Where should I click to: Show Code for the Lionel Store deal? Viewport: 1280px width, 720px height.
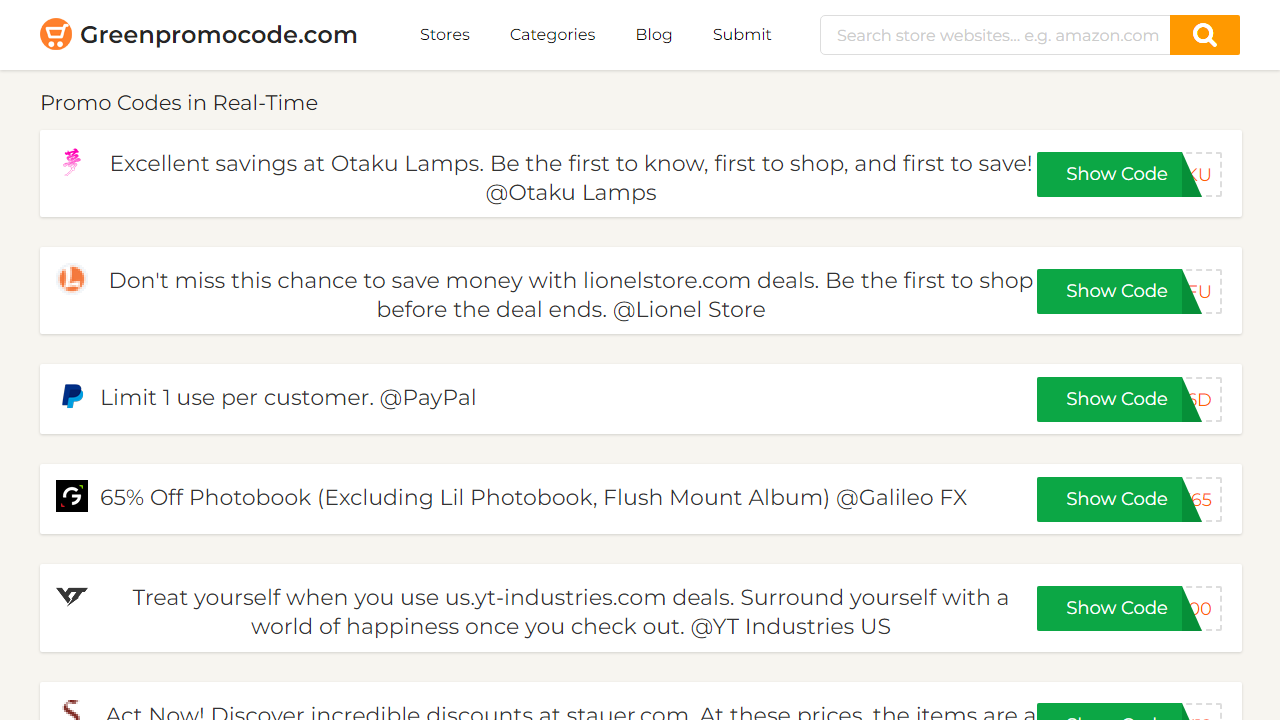coord(1116,291)
